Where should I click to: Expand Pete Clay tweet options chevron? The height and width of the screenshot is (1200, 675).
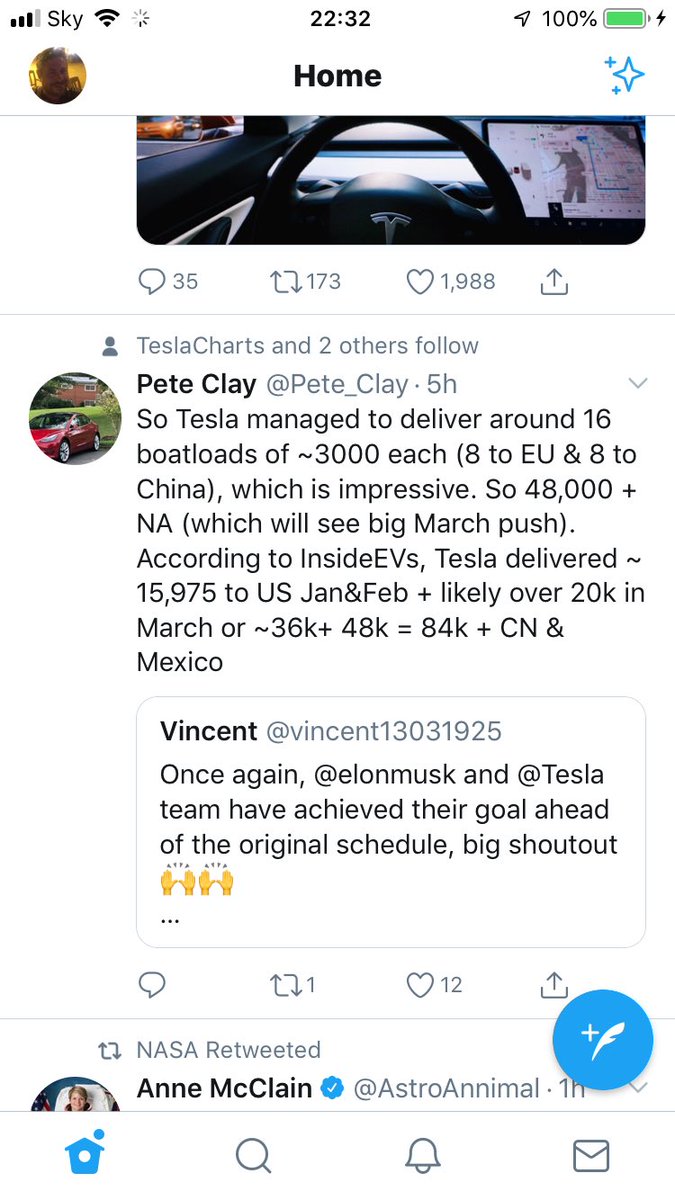[636, 384]
